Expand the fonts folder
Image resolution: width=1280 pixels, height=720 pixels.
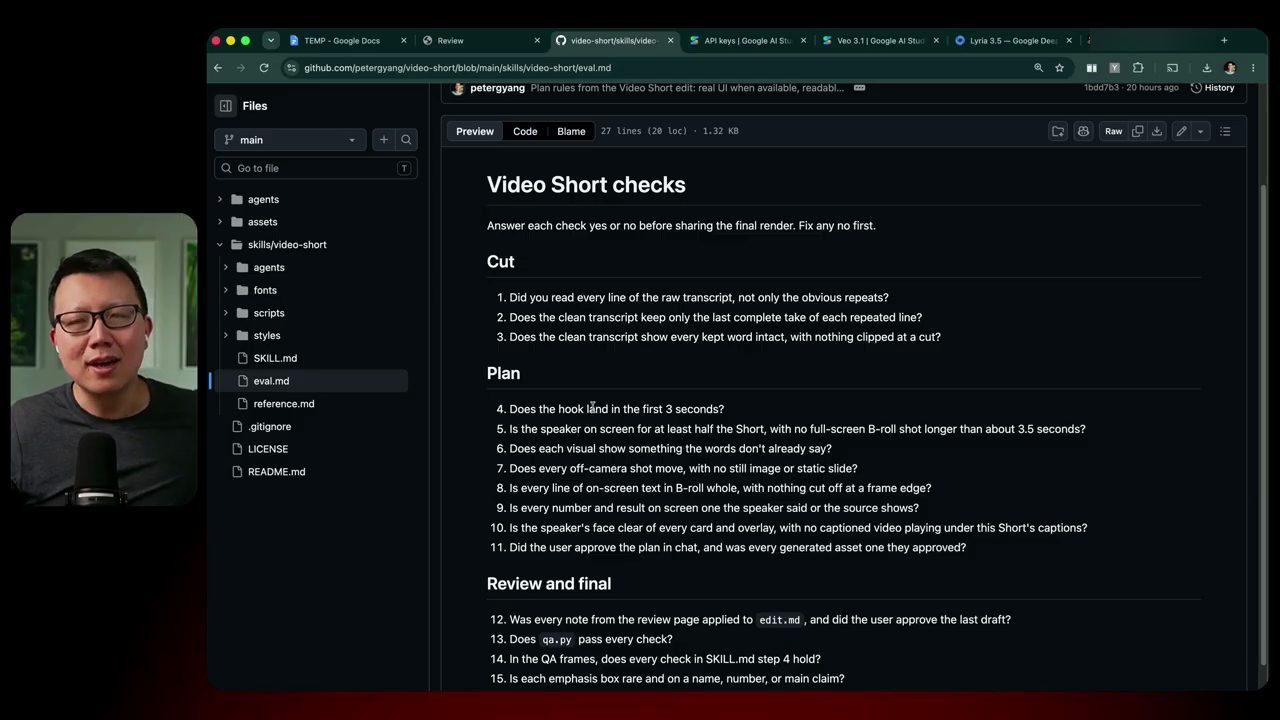pos(226,290)
